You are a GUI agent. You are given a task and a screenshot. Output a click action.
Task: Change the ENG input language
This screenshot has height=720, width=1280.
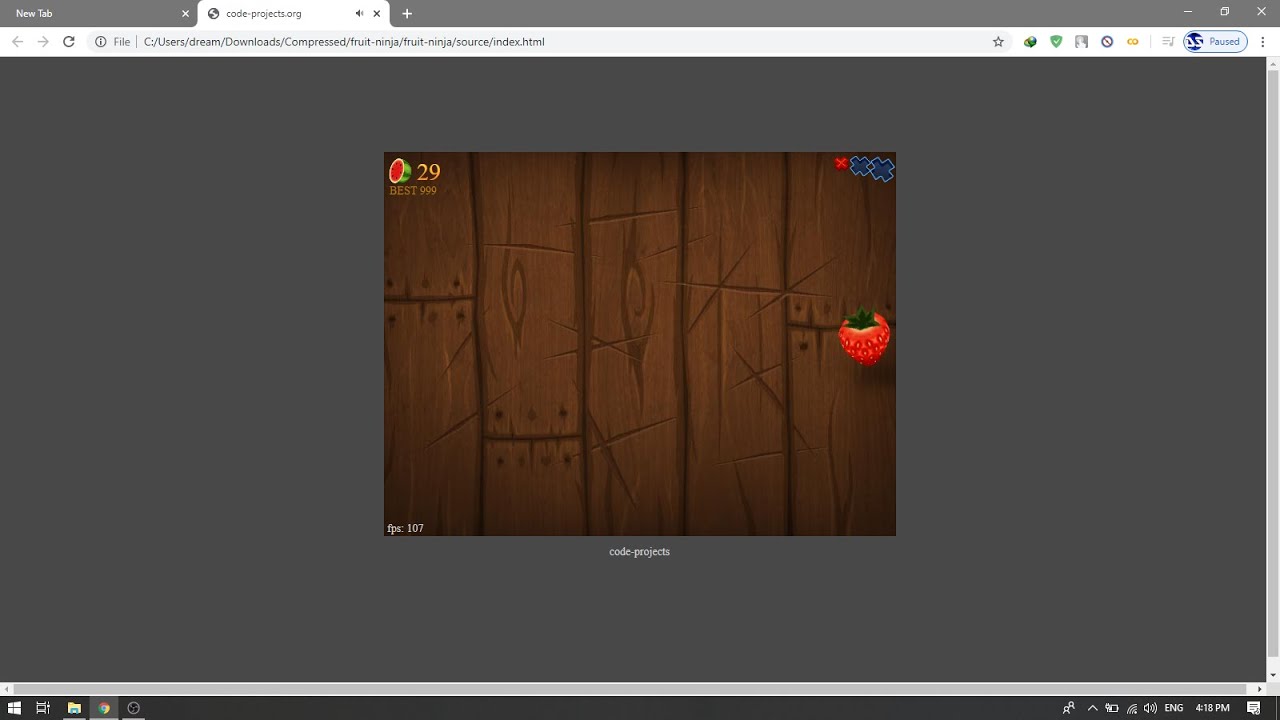click(x=1174, y=708)
